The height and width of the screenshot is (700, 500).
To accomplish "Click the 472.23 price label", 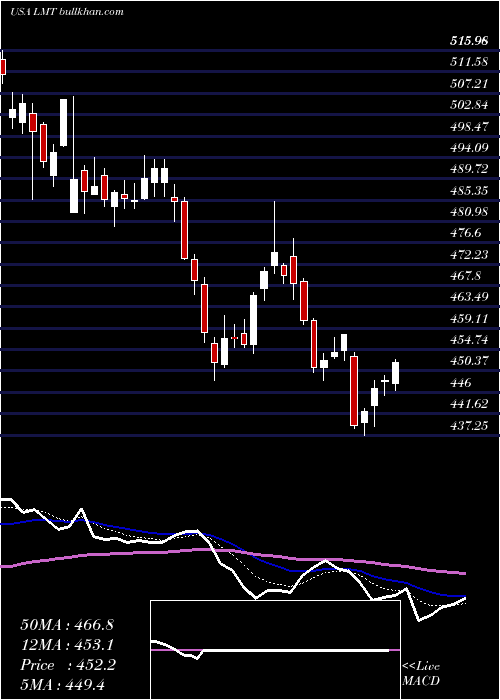I will [468, 254].
